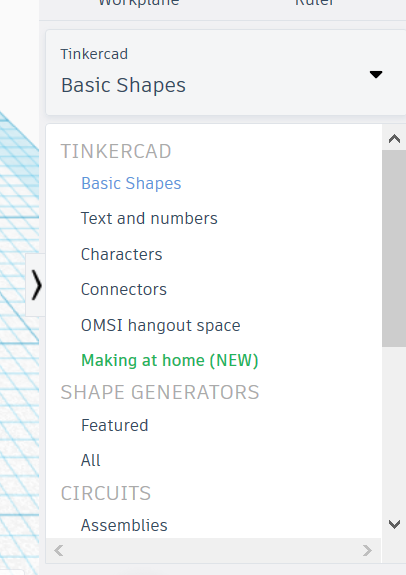Select the Characters category

121,254
